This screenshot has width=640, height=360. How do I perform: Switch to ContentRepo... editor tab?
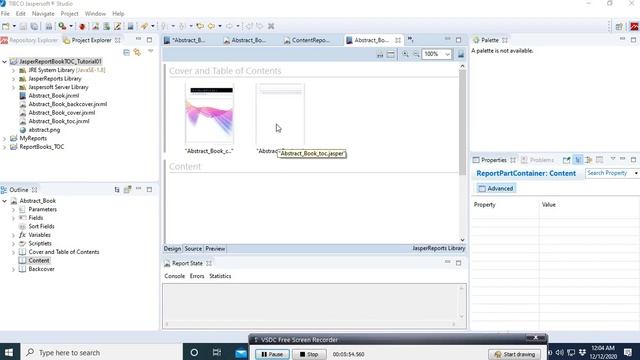pyautogui.click(x=307, y=40)
